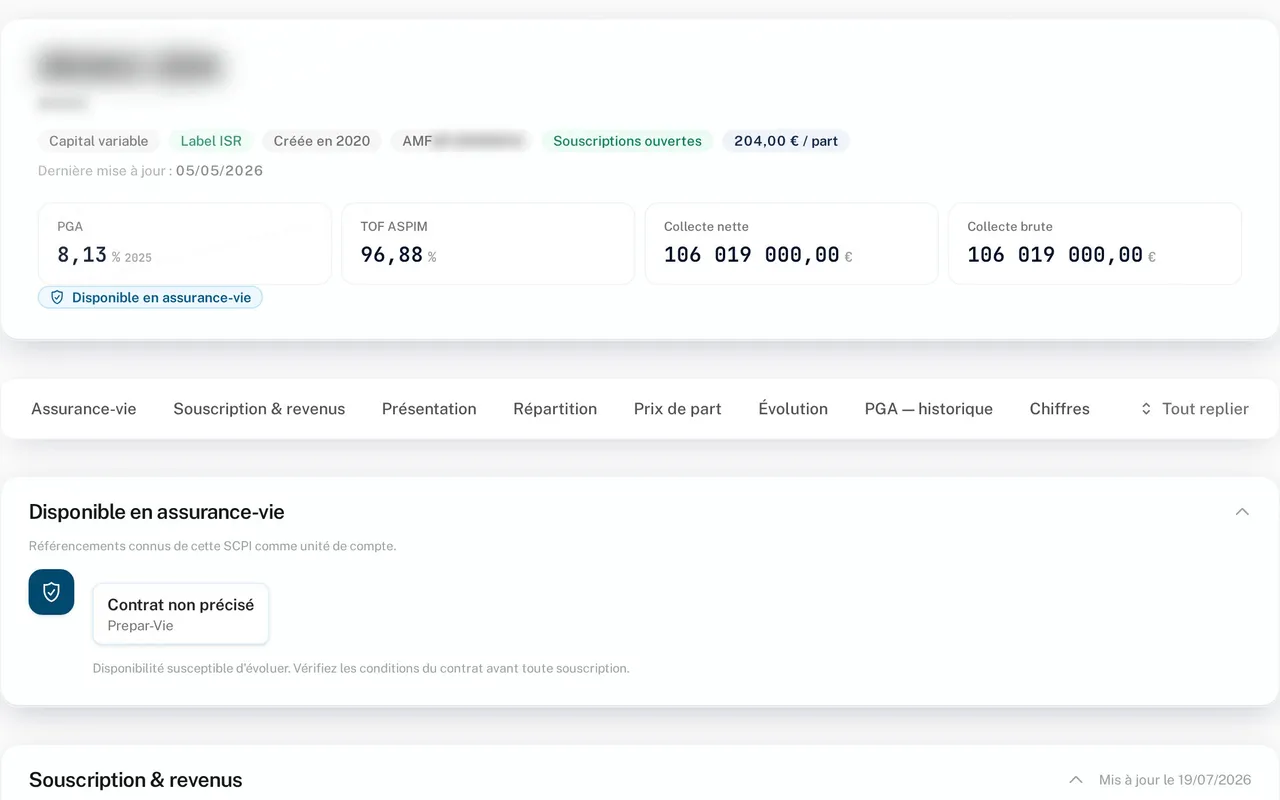Click the TOF ASPIM 96,88 % card
Screen dimensions: 1280x800
[488, 244]
